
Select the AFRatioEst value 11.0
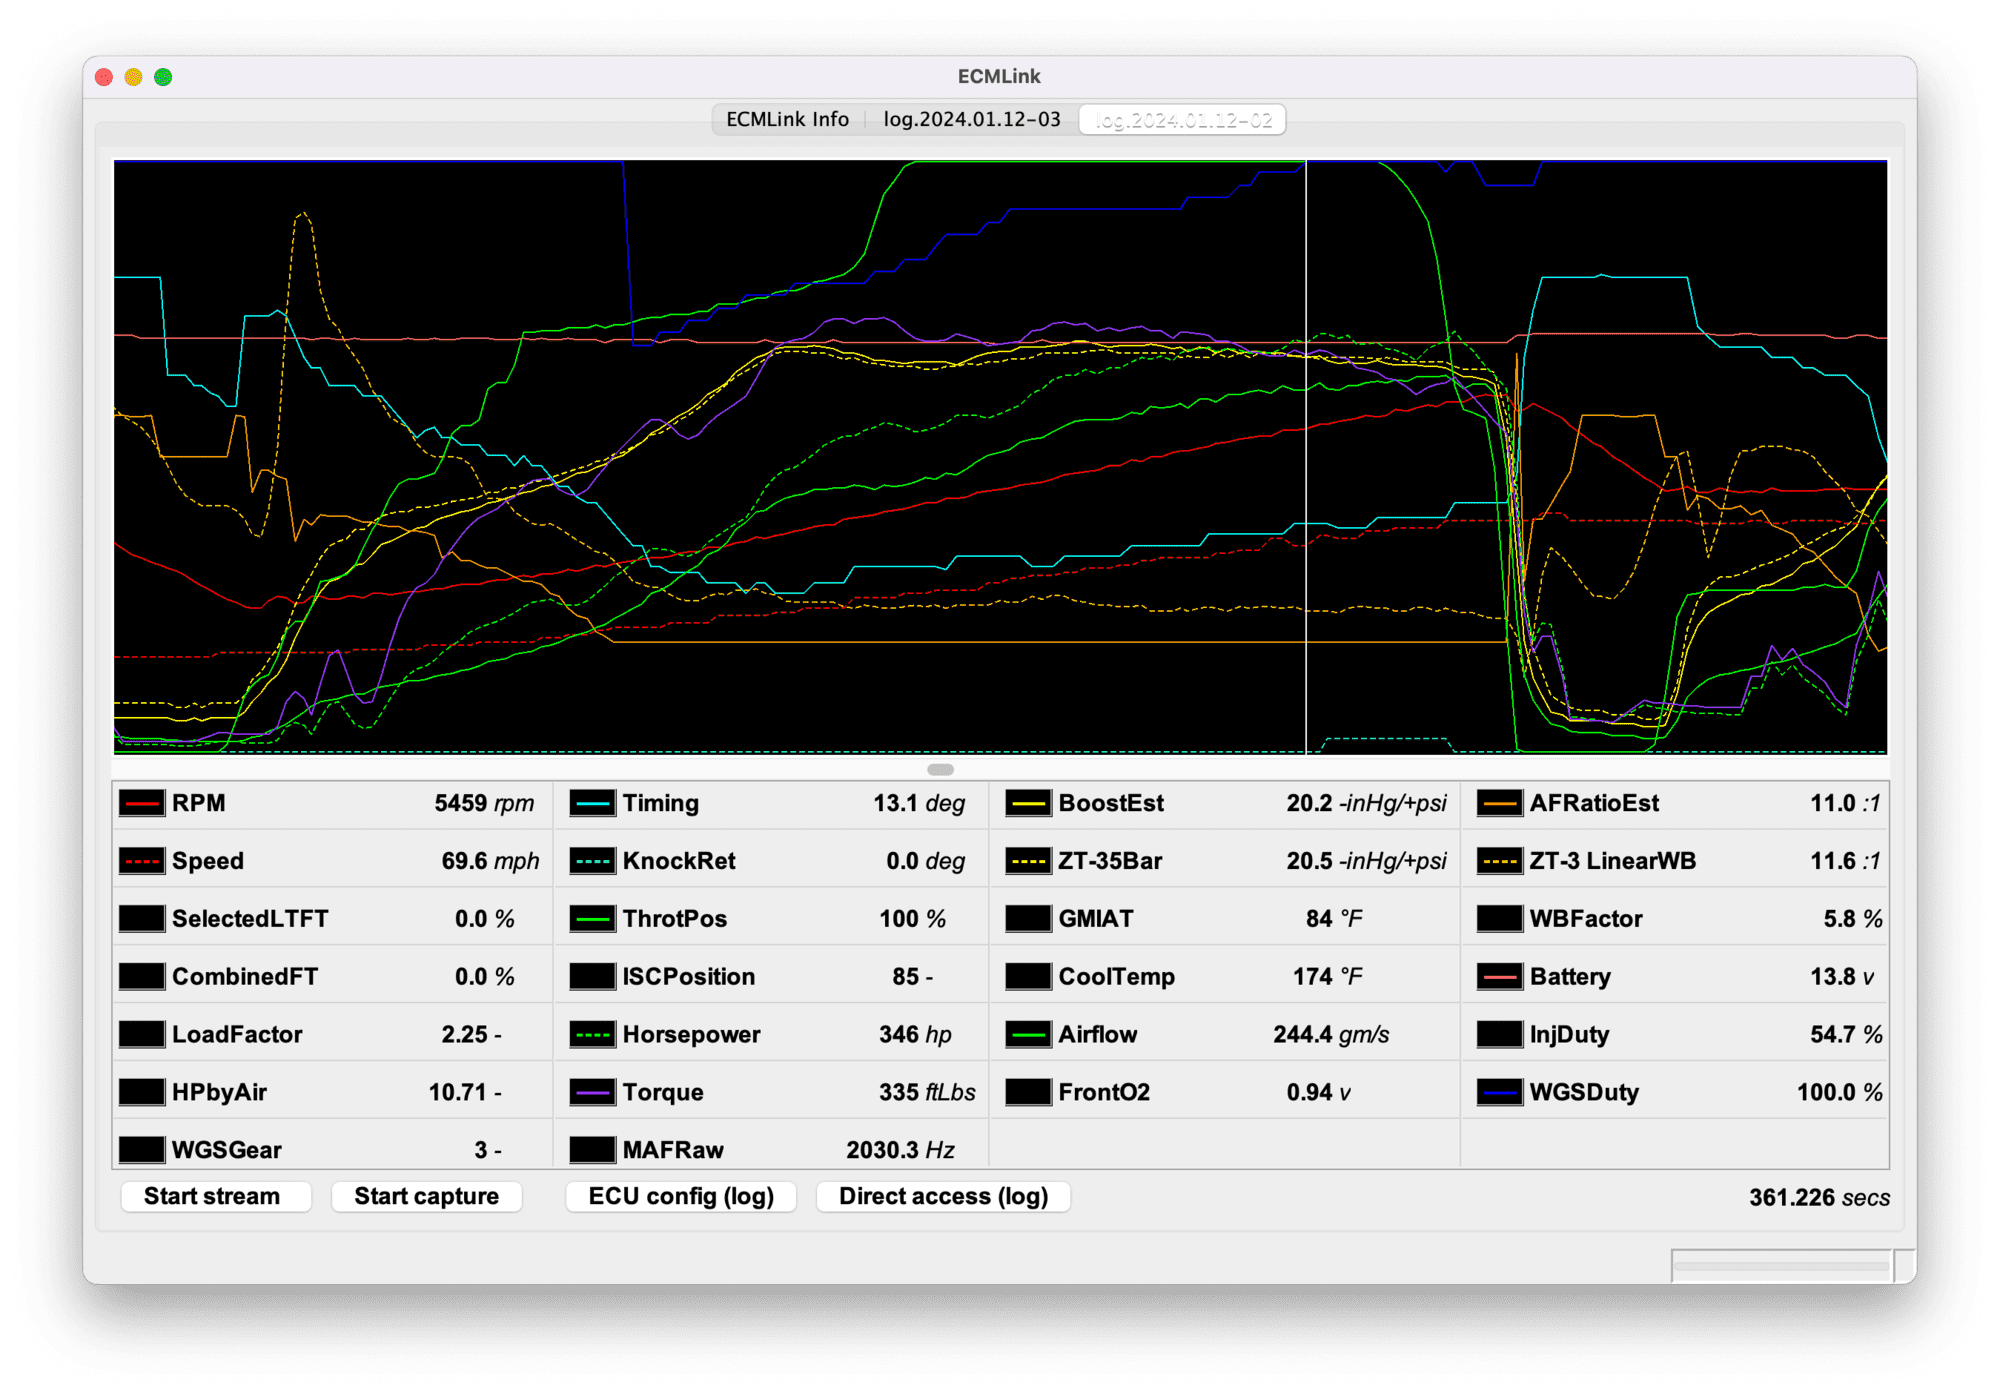(x=1832, y=803)
